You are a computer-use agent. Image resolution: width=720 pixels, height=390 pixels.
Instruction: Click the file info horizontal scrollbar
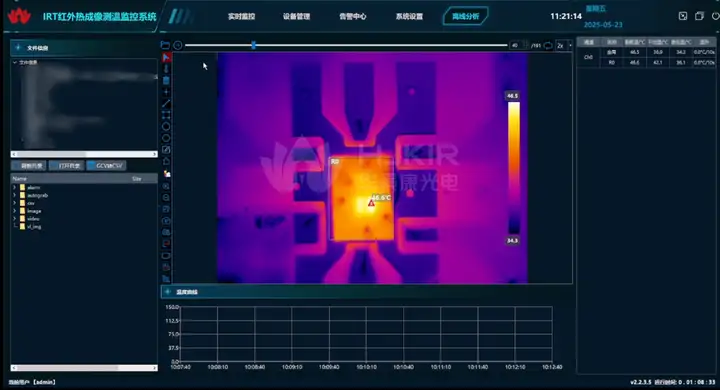pos(84,154)
